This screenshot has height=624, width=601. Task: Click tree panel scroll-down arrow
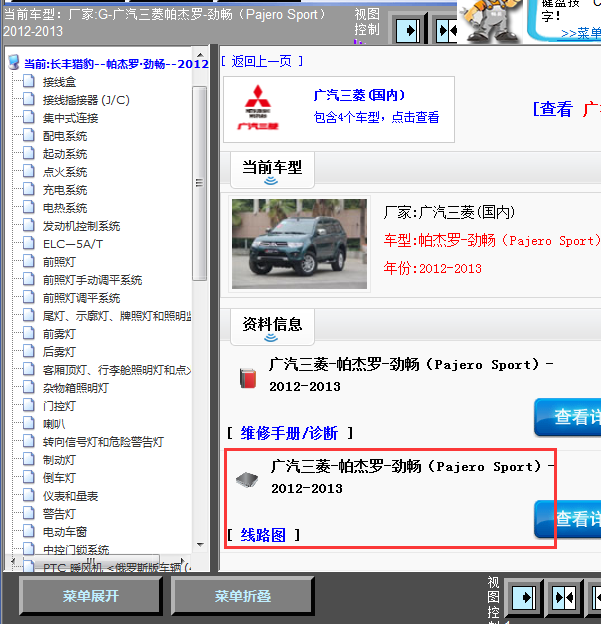[200, 545]
